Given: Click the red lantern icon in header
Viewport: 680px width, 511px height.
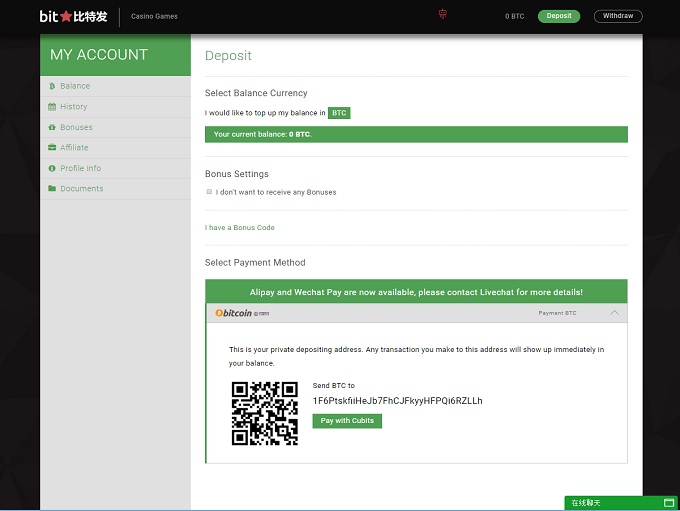Looking at the screenshot, I should tap(443, 15).
